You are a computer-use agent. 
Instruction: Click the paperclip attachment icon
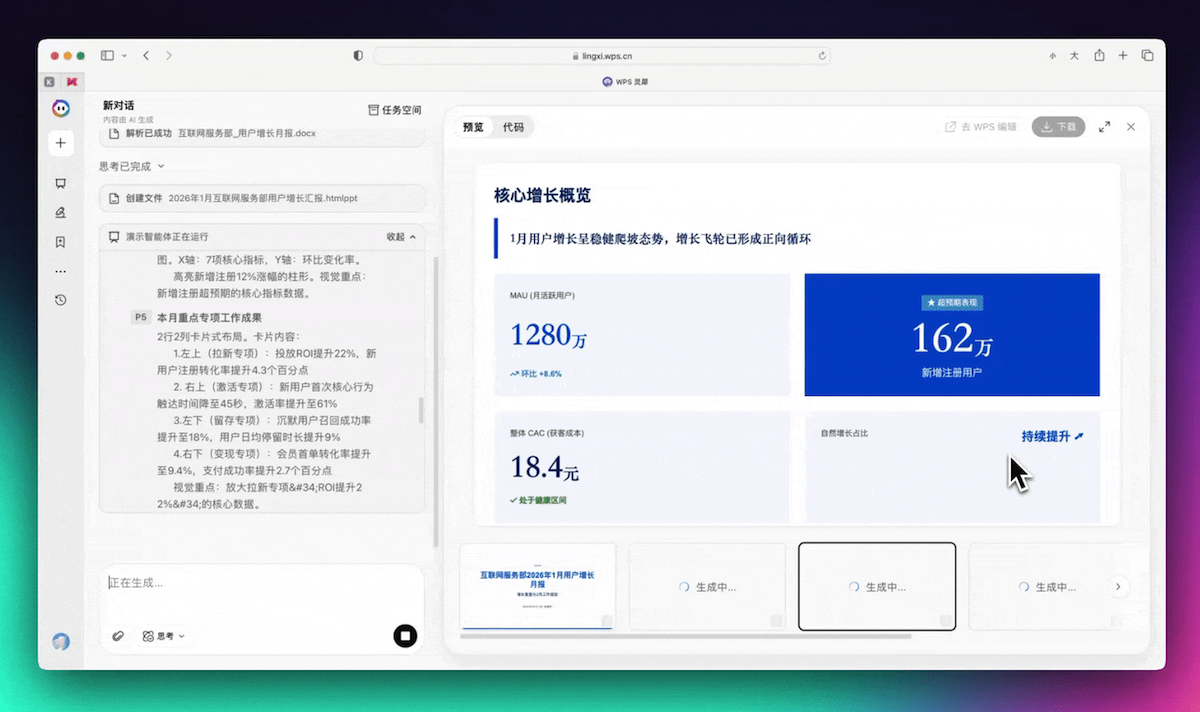[118, 636]
